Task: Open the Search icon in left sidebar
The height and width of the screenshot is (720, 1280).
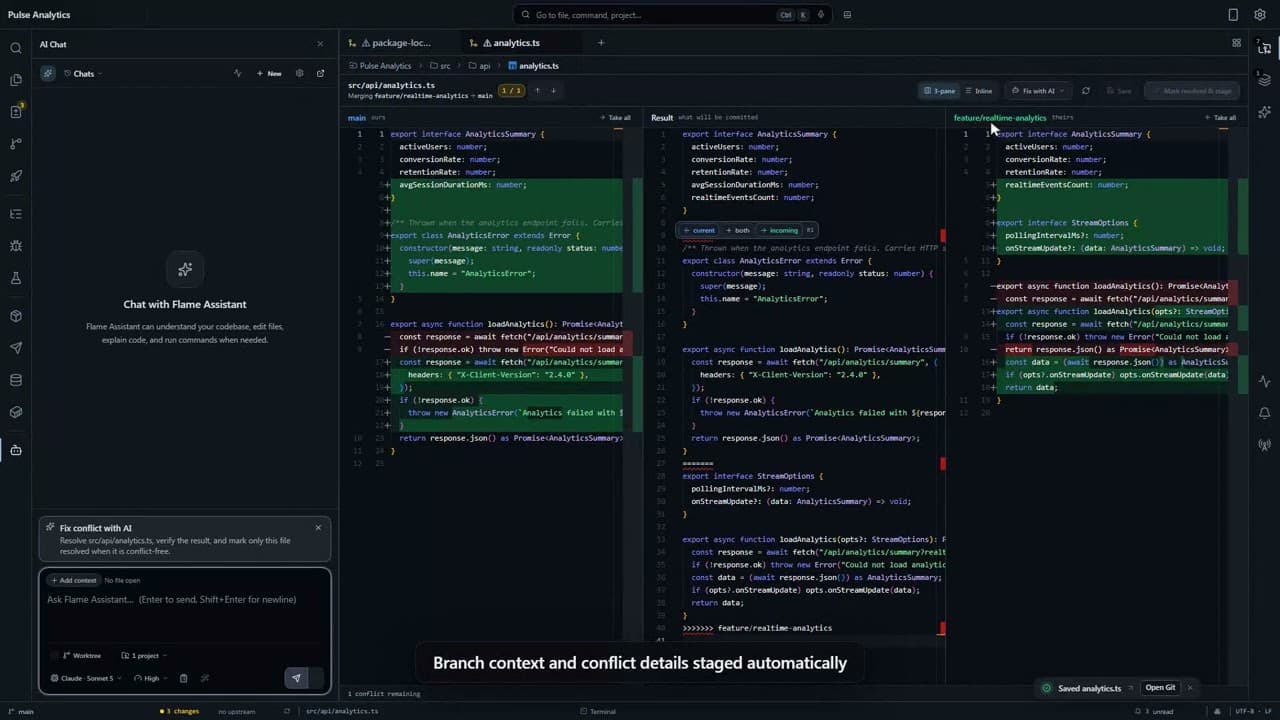Action: tap(15, 48)
